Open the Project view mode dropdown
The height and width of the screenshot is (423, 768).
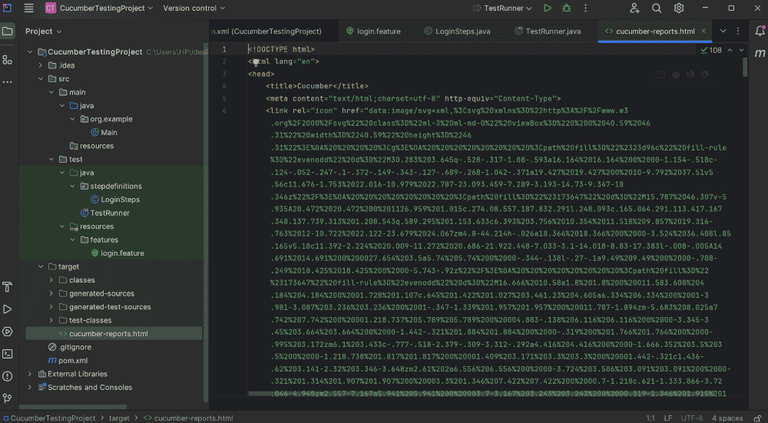tap(44, 31)
